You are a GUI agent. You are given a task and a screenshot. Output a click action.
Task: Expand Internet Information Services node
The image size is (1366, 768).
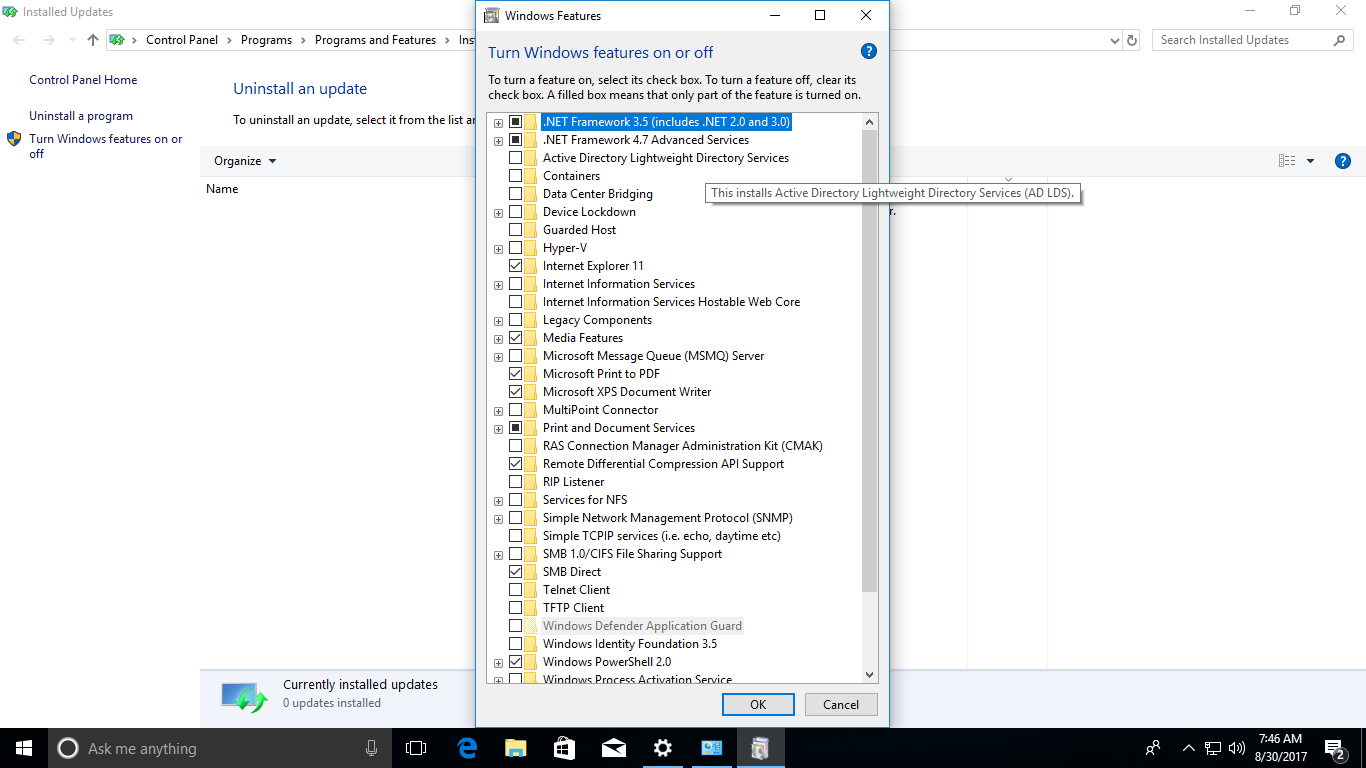point(498,285)
